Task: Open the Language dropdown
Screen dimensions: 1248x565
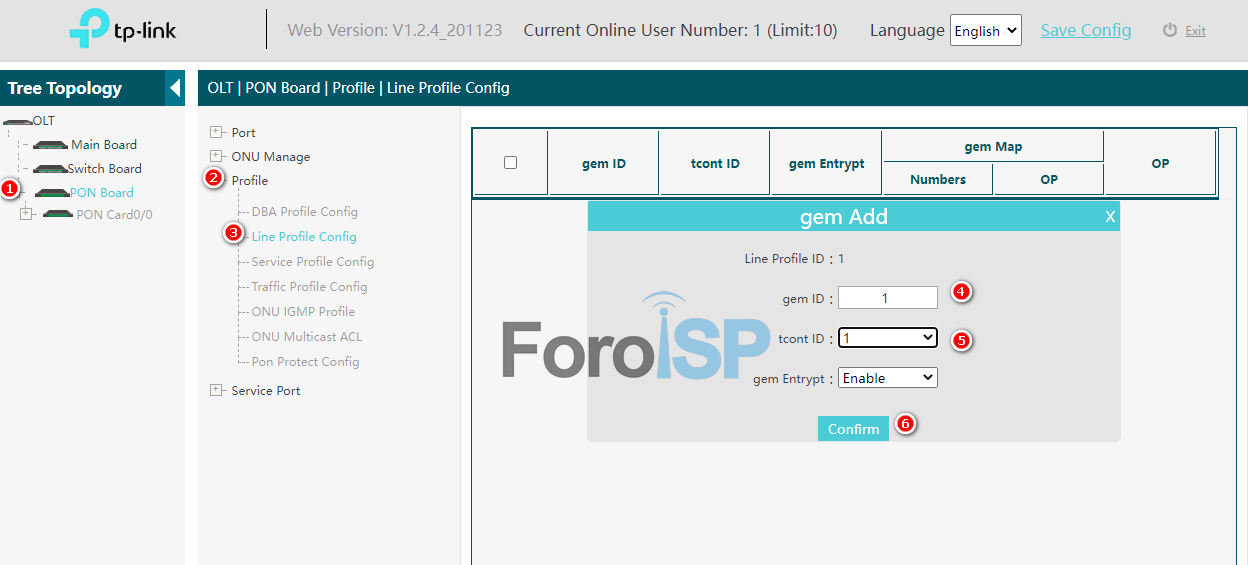Action: click(985, 31)
